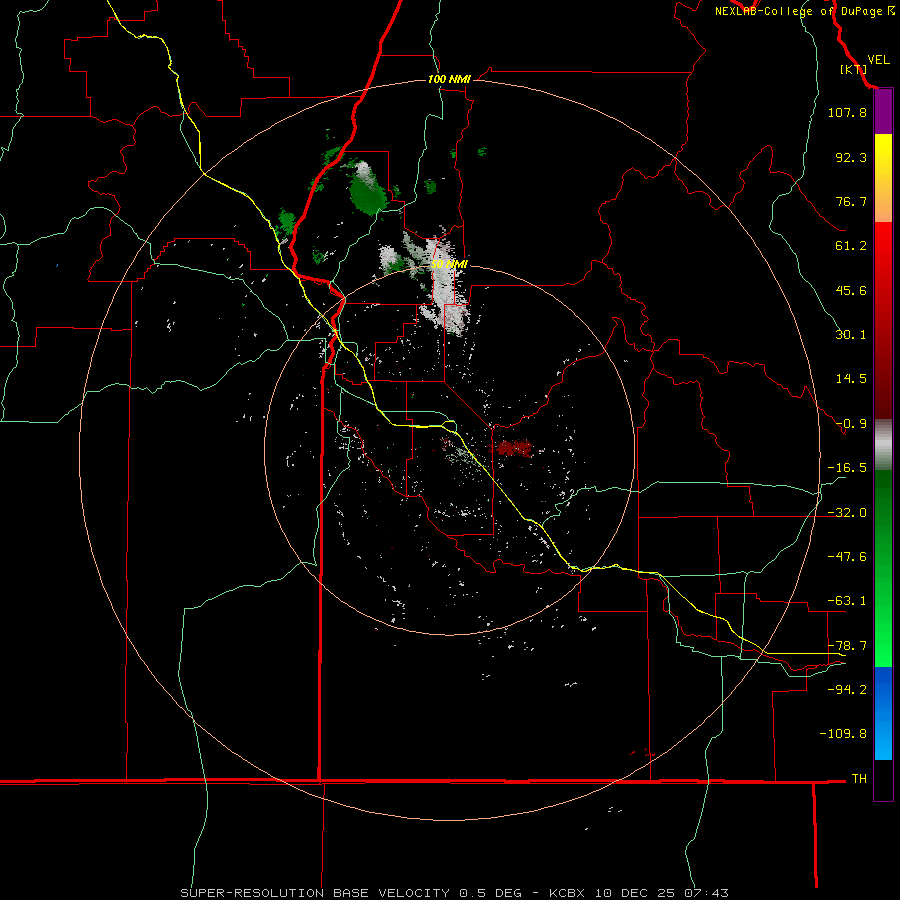Select the 45.6 velocity scale value

851,290
